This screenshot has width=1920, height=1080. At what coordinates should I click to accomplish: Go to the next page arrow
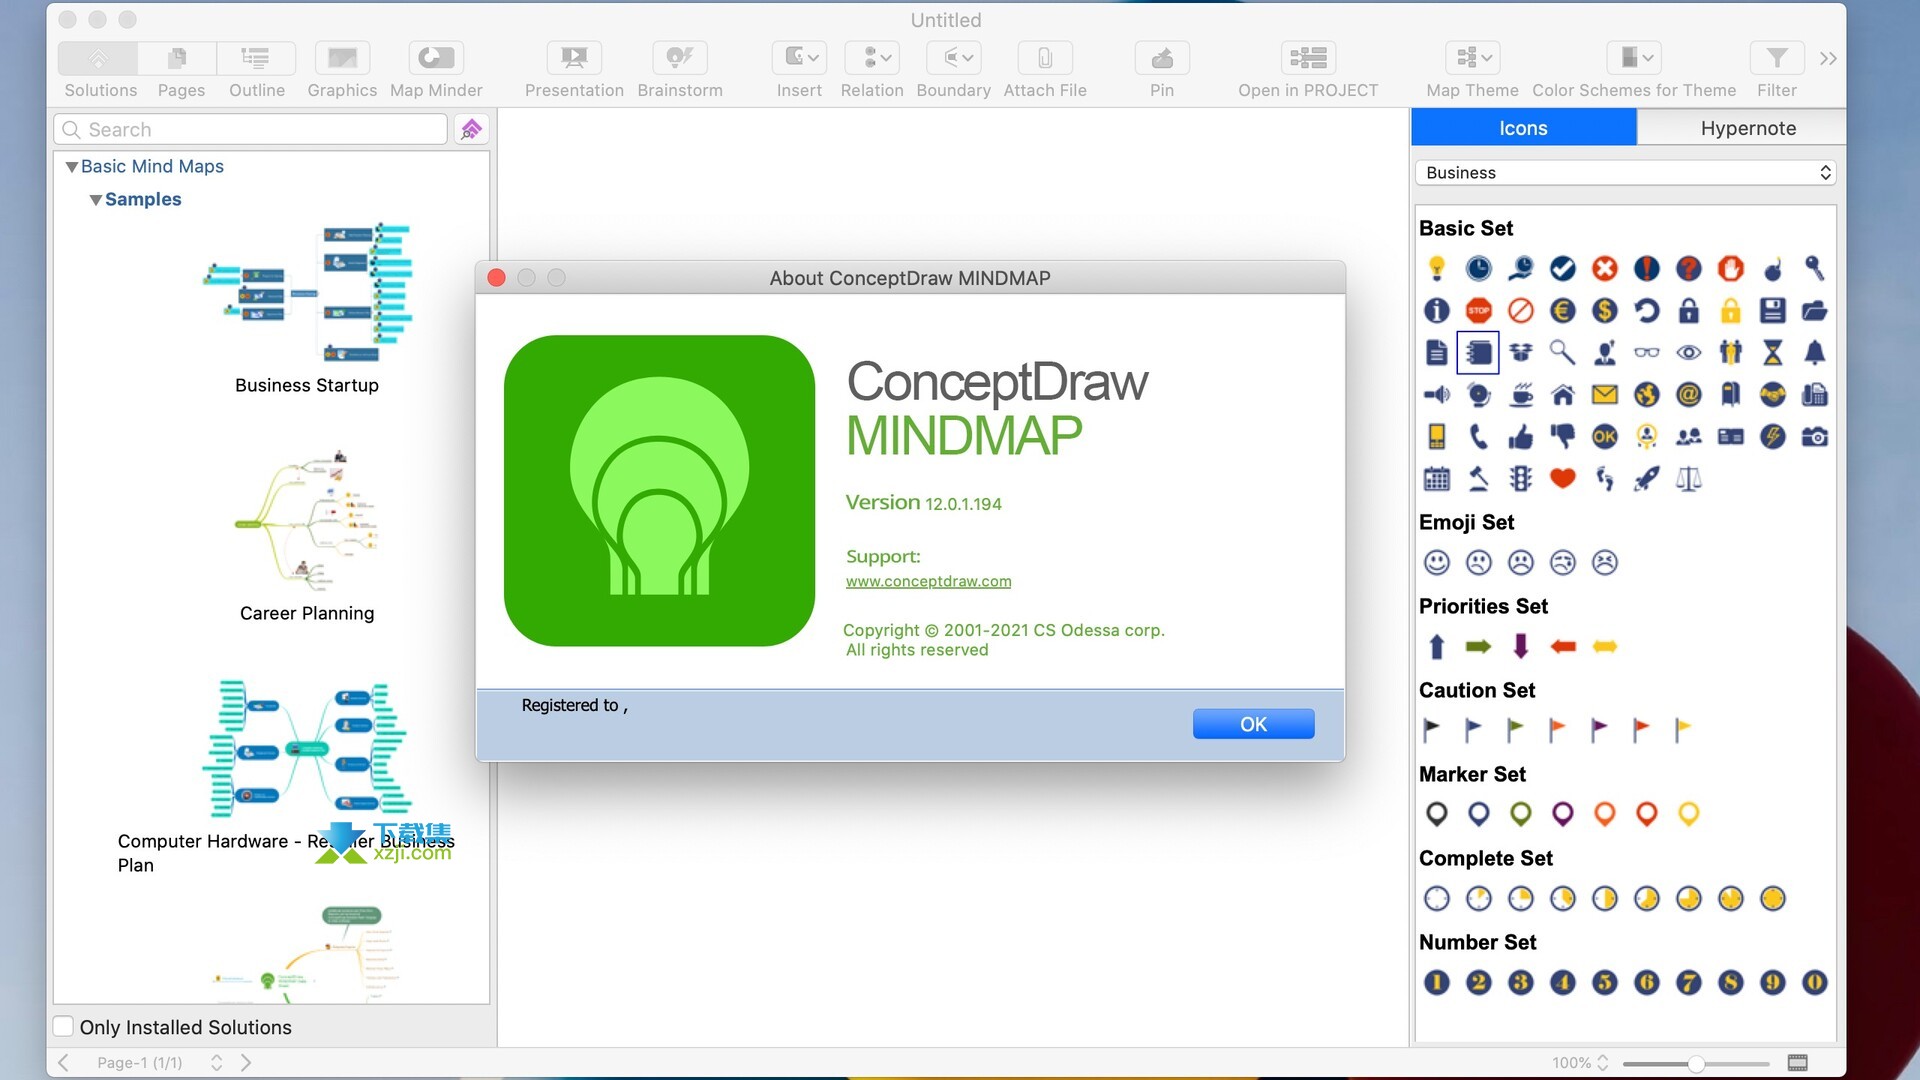(x=246, y=1062)
